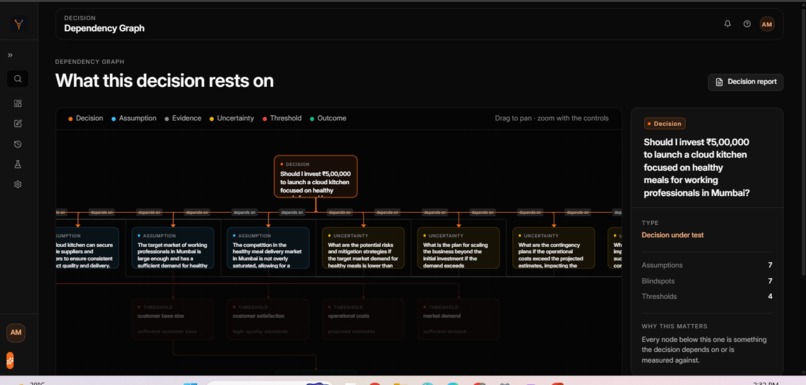Image resolution: width=806 pixels, height=385 pixels.
Task: Select the 'operational costs' threshold node
Action: 363,319
